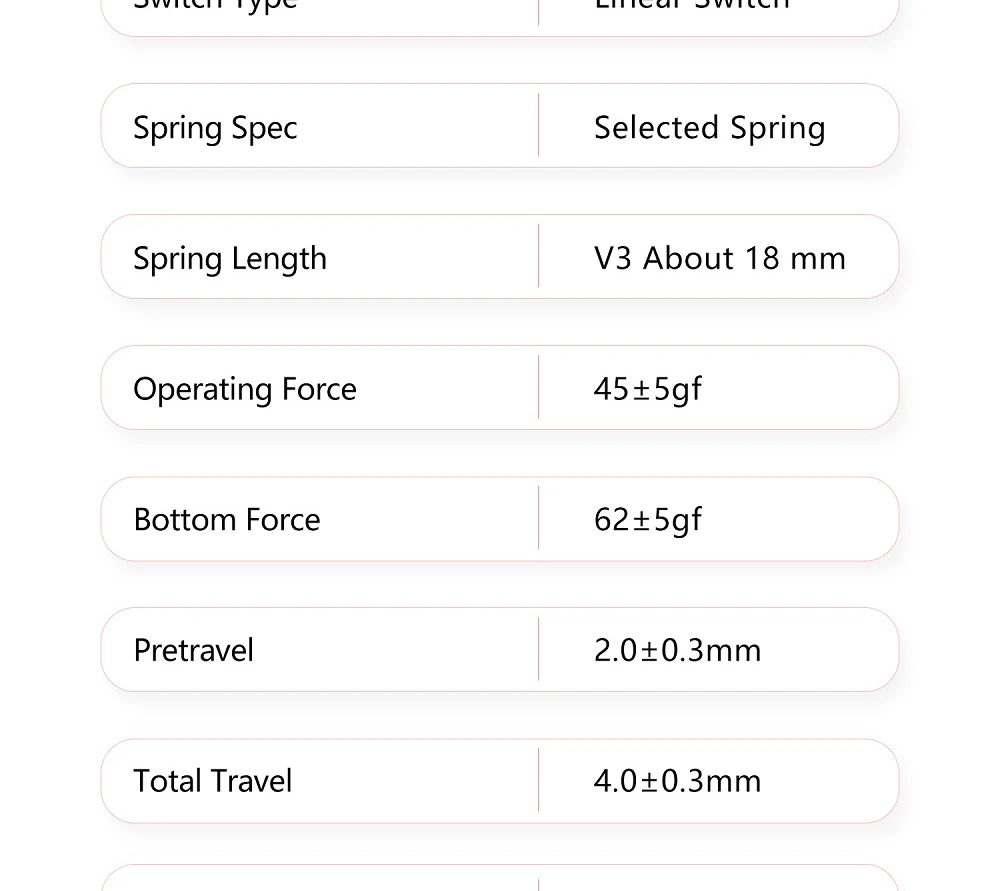Screen dimensions: 1000x891
Task: Select the 45±5gf value
Action: pos(647,389)
